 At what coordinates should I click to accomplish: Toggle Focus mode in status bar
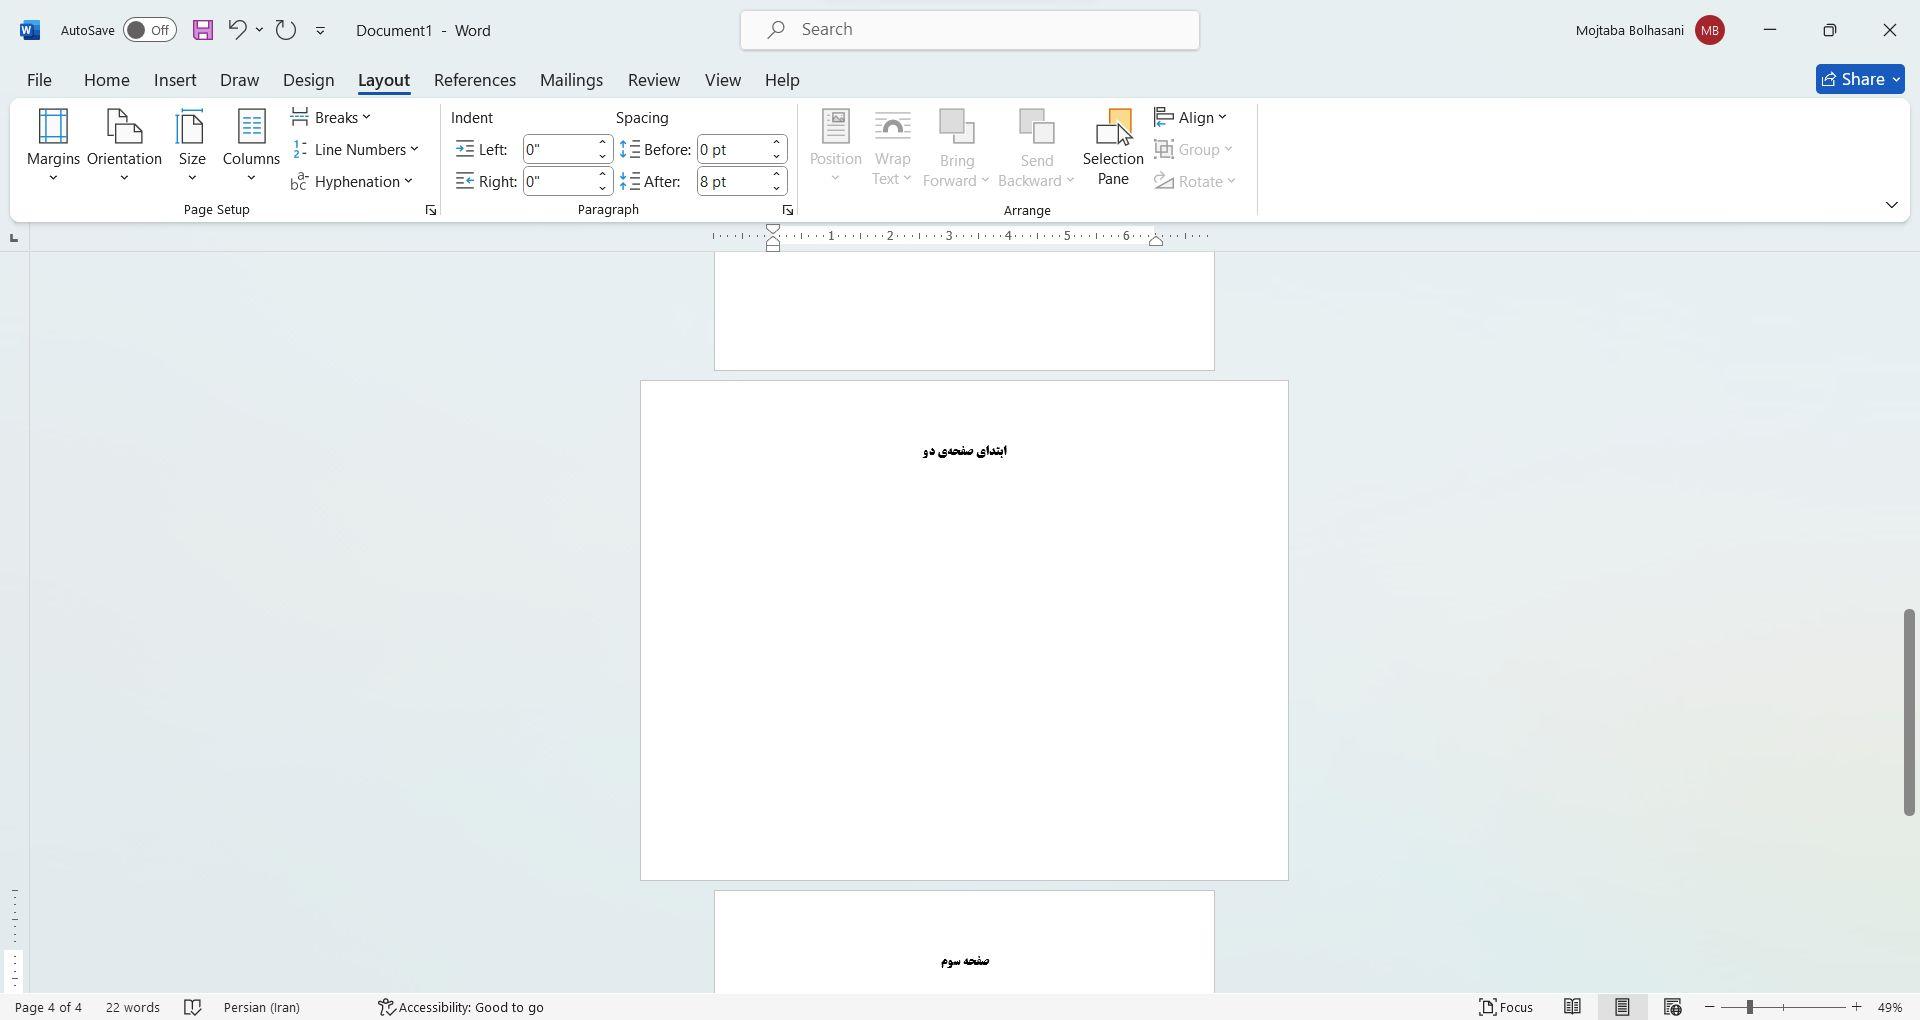[x=1506, y=1007]
